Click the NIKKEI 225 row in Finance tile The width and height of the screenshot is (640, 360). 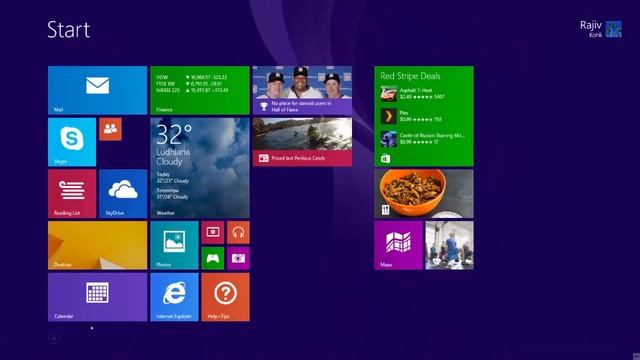point(192,90)
